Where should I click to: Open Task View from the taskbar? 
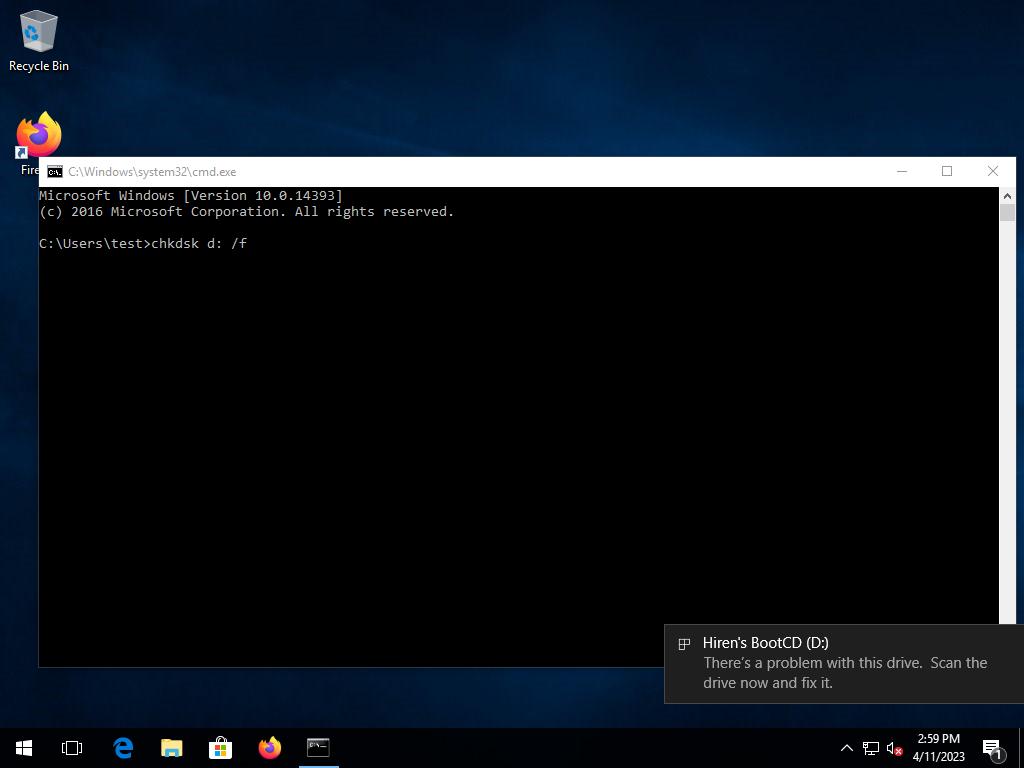click(x=72, y=748)
